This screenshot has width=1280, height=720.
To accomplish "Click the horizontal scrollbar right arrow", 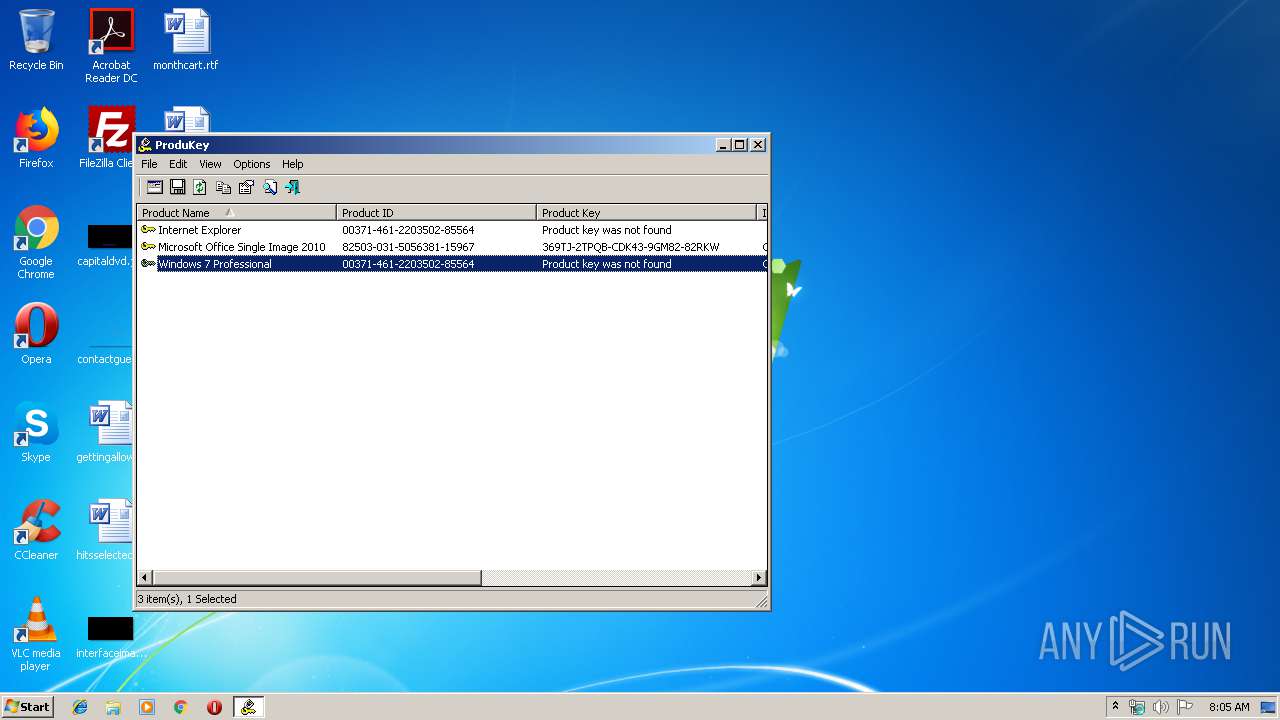I will [x=759, y=577].
